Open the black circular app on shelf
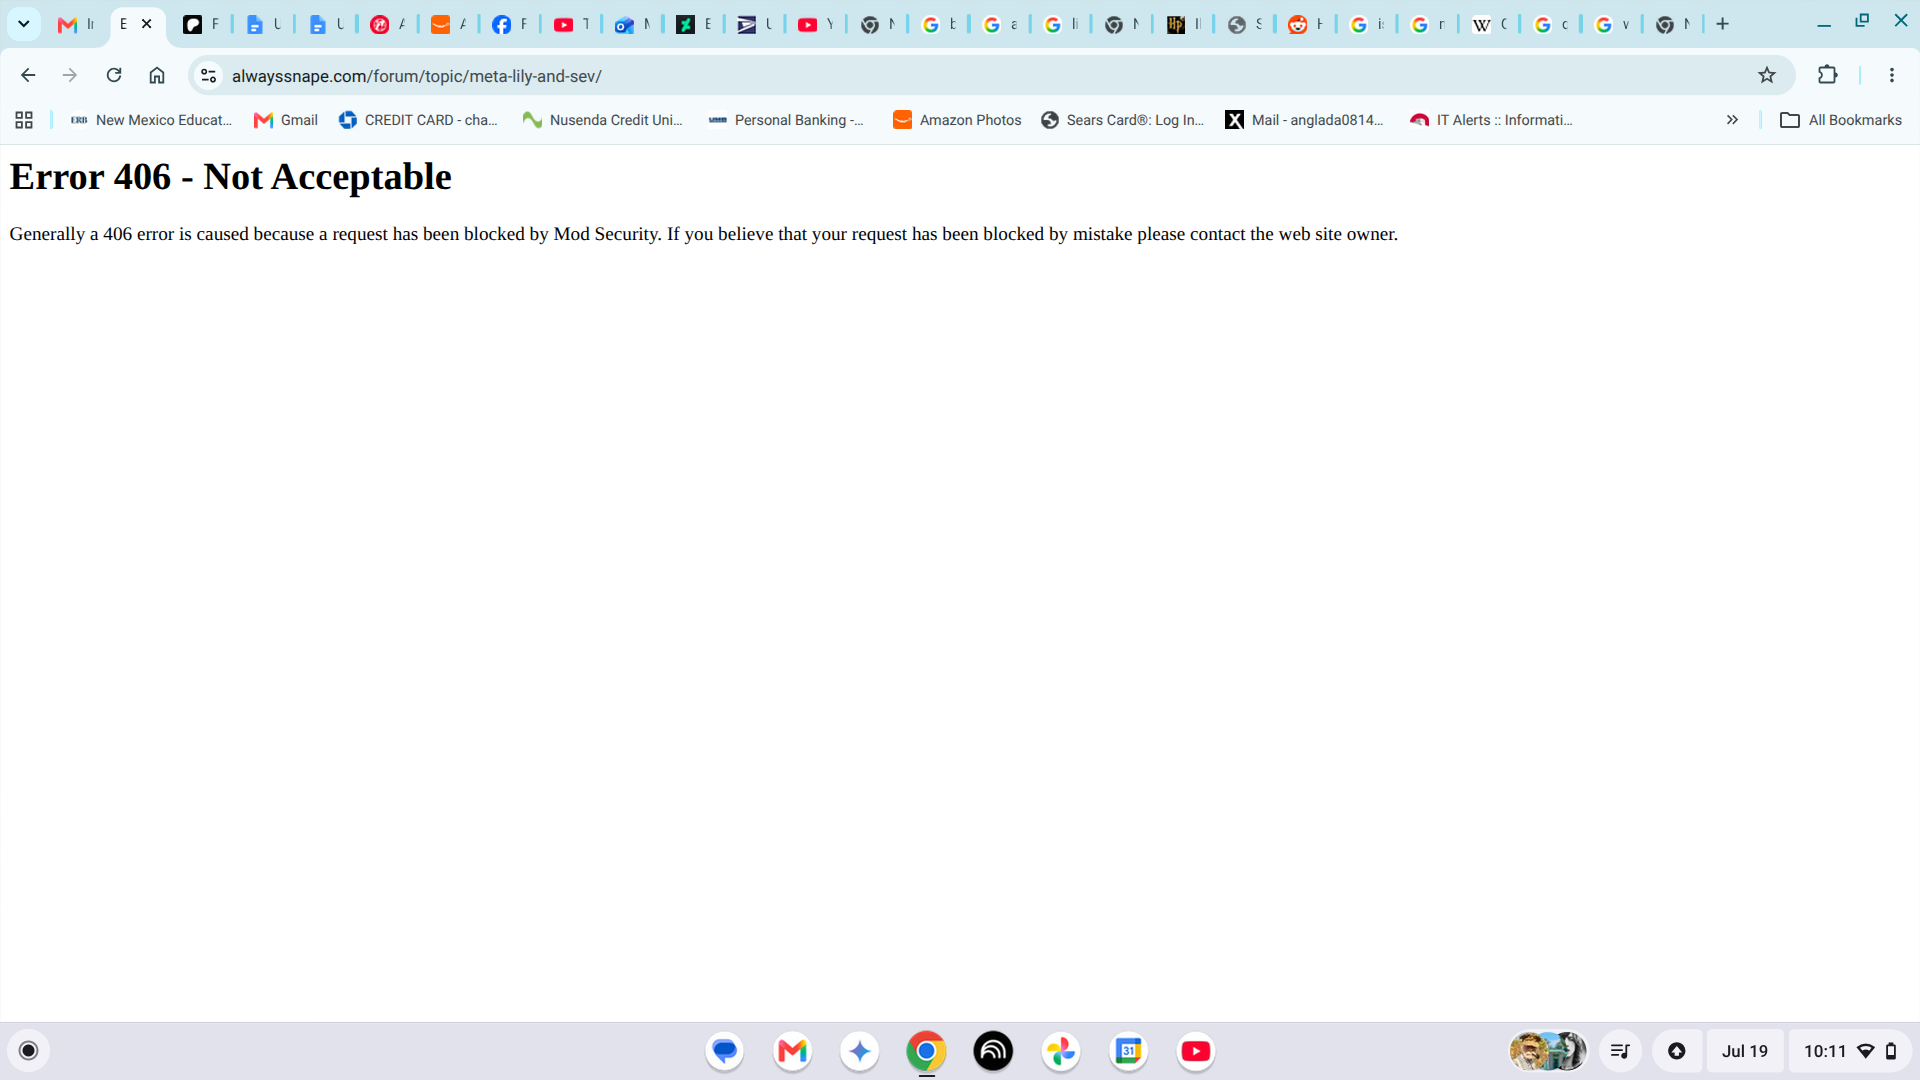1920x1080 pixels. coord(993,1051)
